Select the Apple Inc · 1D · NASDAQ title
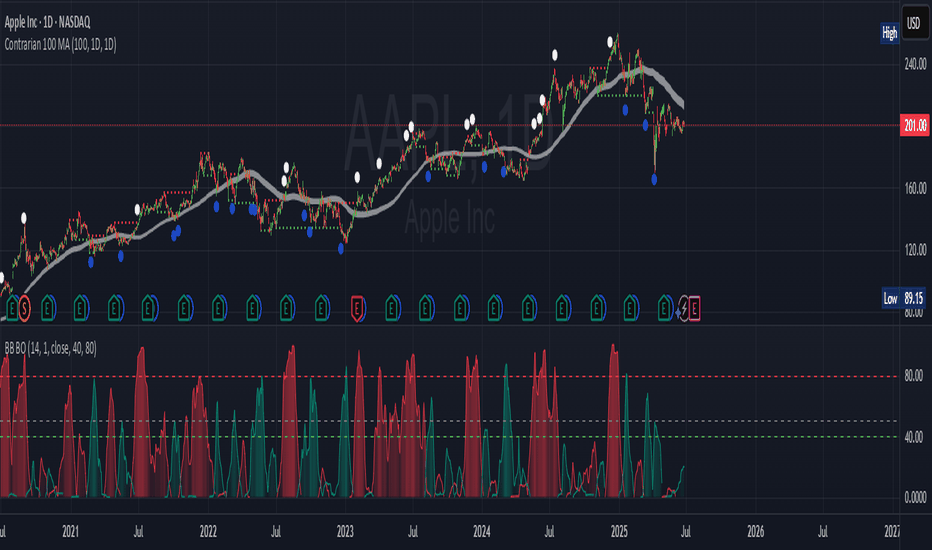932x550 pixels. click(x=48, y=23)
